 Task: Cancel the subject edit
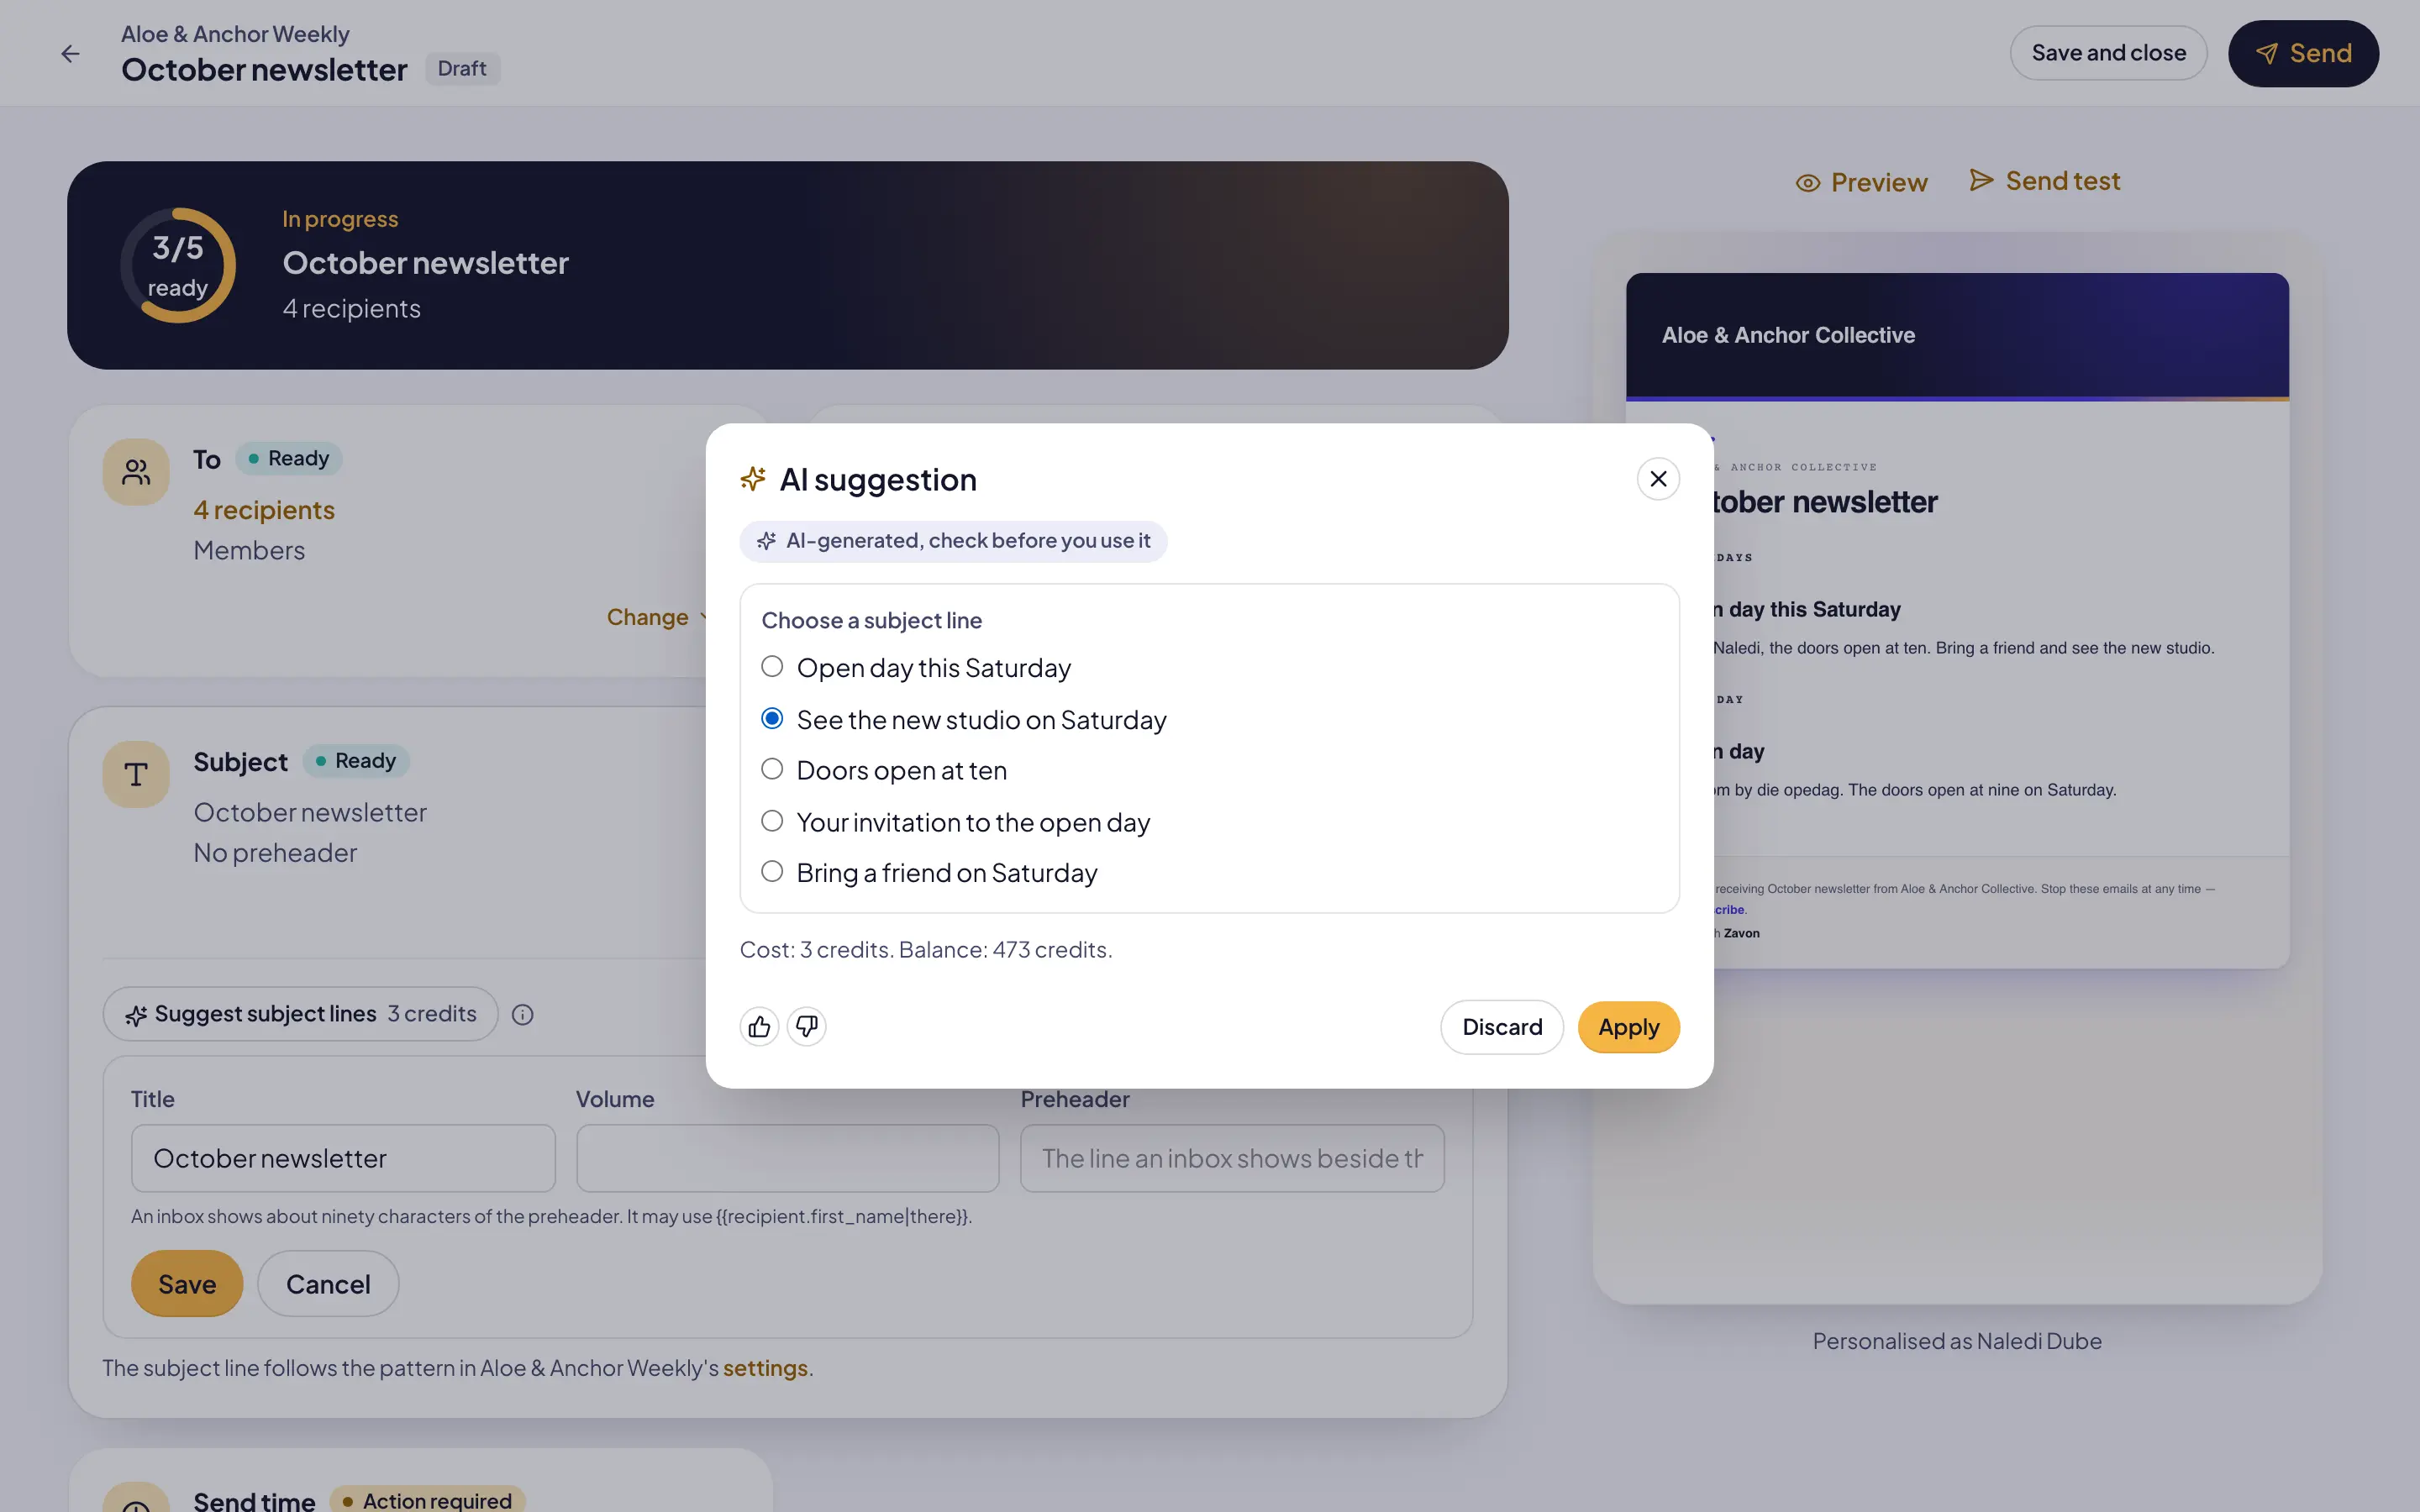pos(328,1284)
